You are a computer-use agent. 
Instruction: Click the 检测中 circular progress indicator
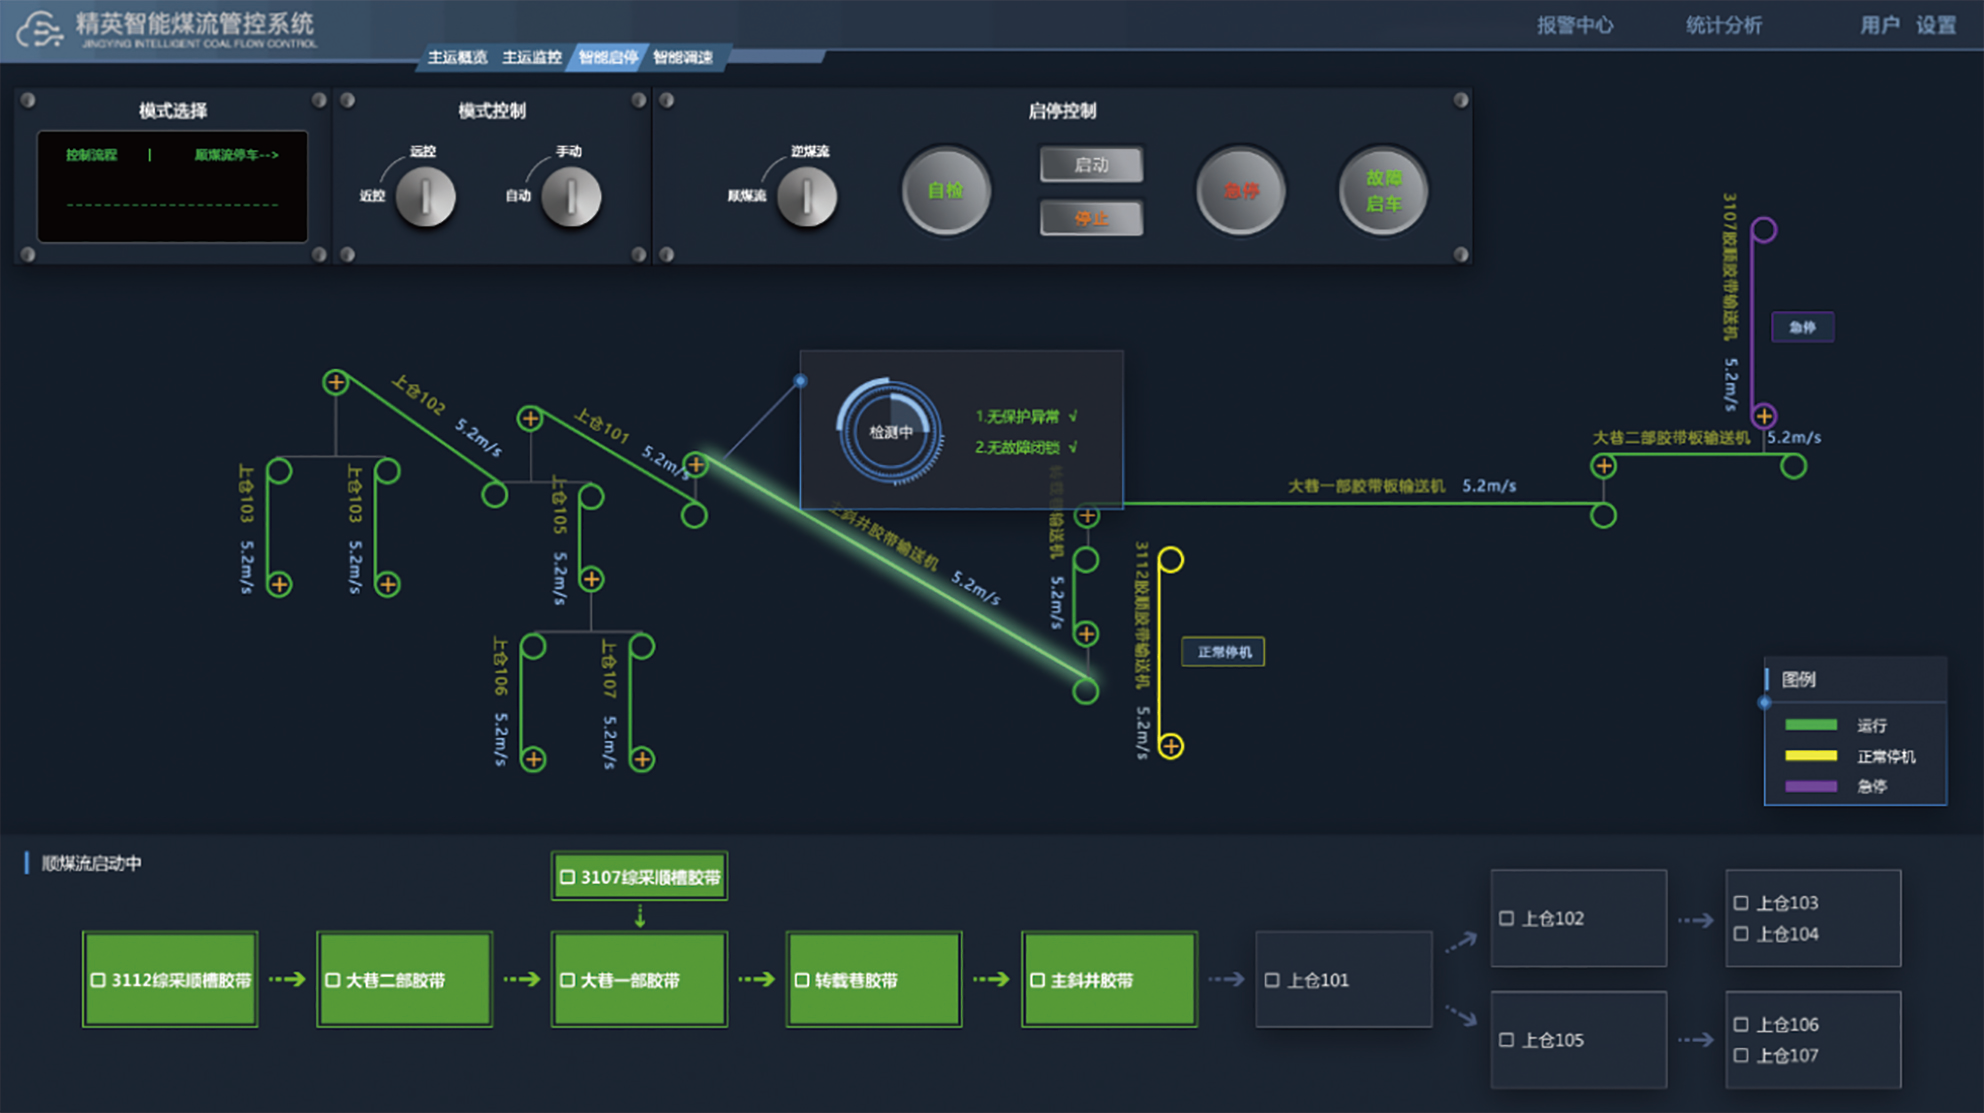(x=890, y=432)
